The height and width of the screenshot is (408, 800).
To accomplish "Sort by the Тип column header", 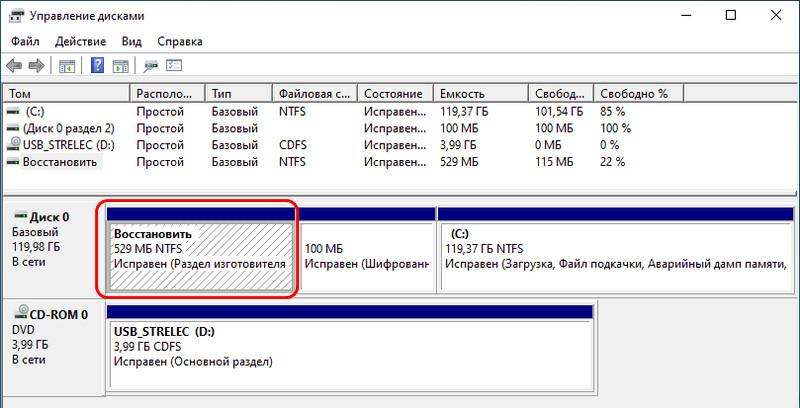I will coord(239,93).
